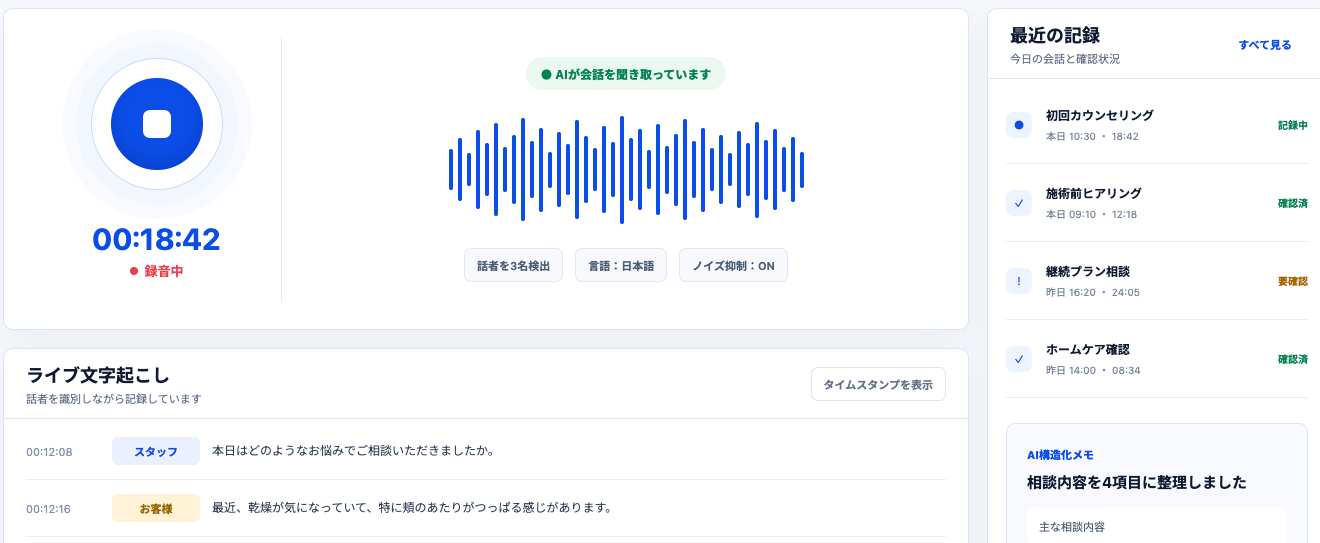Click the blue audio waveform visualization

[626, 170]
